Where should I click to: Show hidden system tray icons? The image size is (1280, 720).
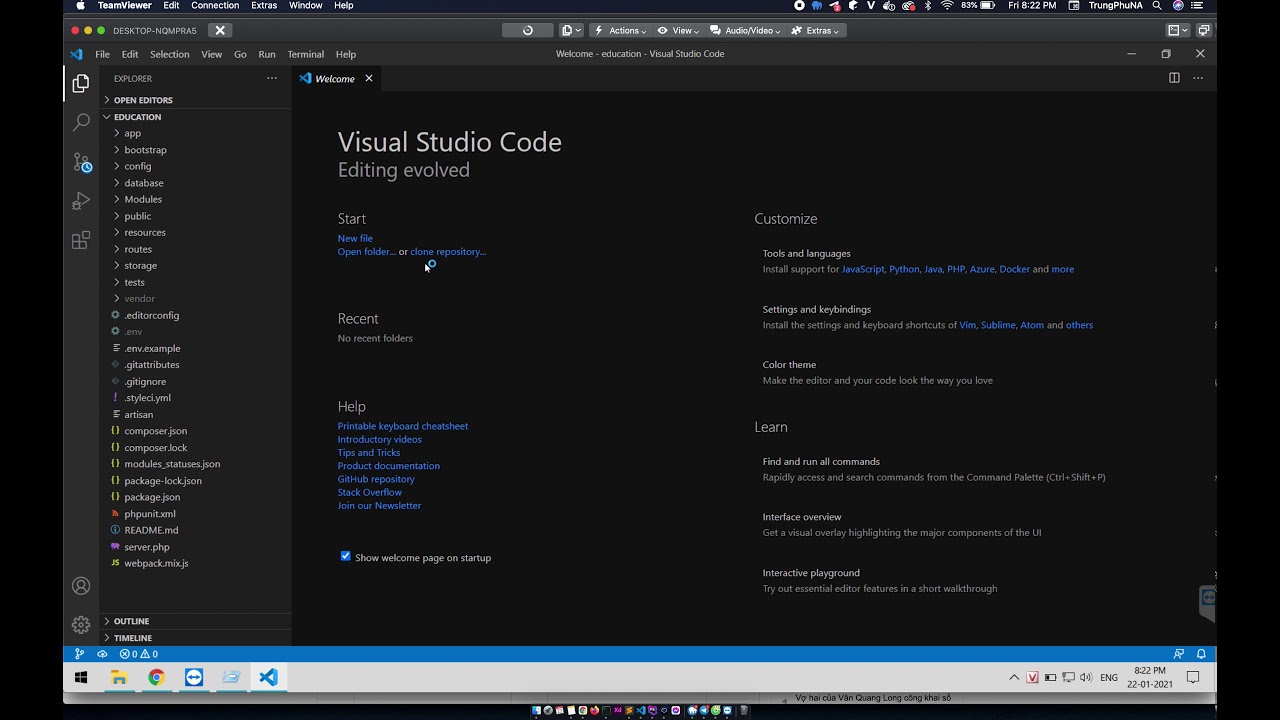pos(1014,677)
